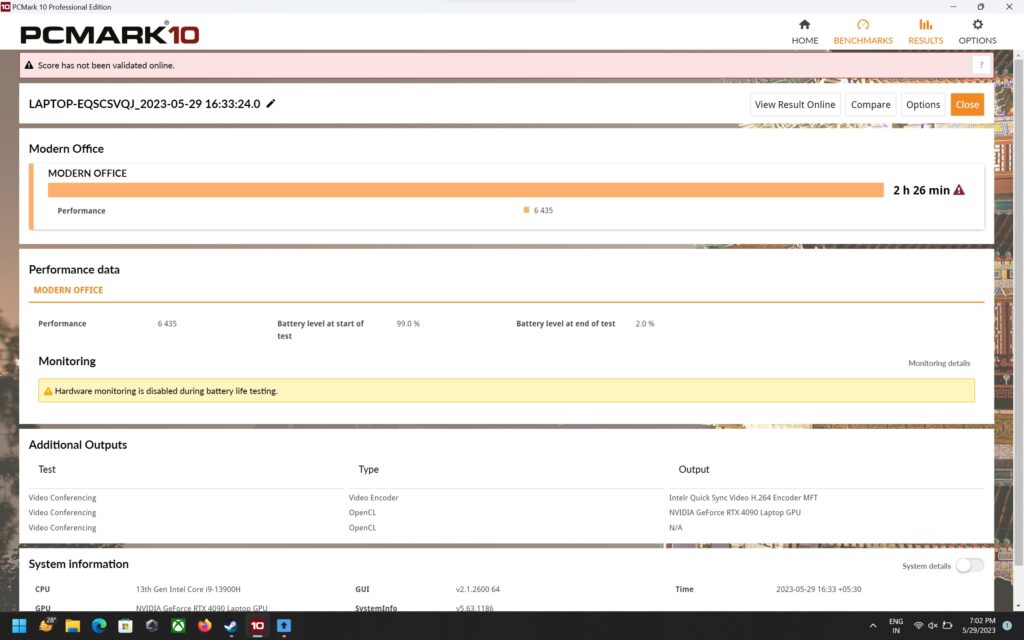Click the NVIDIA GeForce RTX 4090 output row
The image size is (1024, 640).
tap(735, 513)
